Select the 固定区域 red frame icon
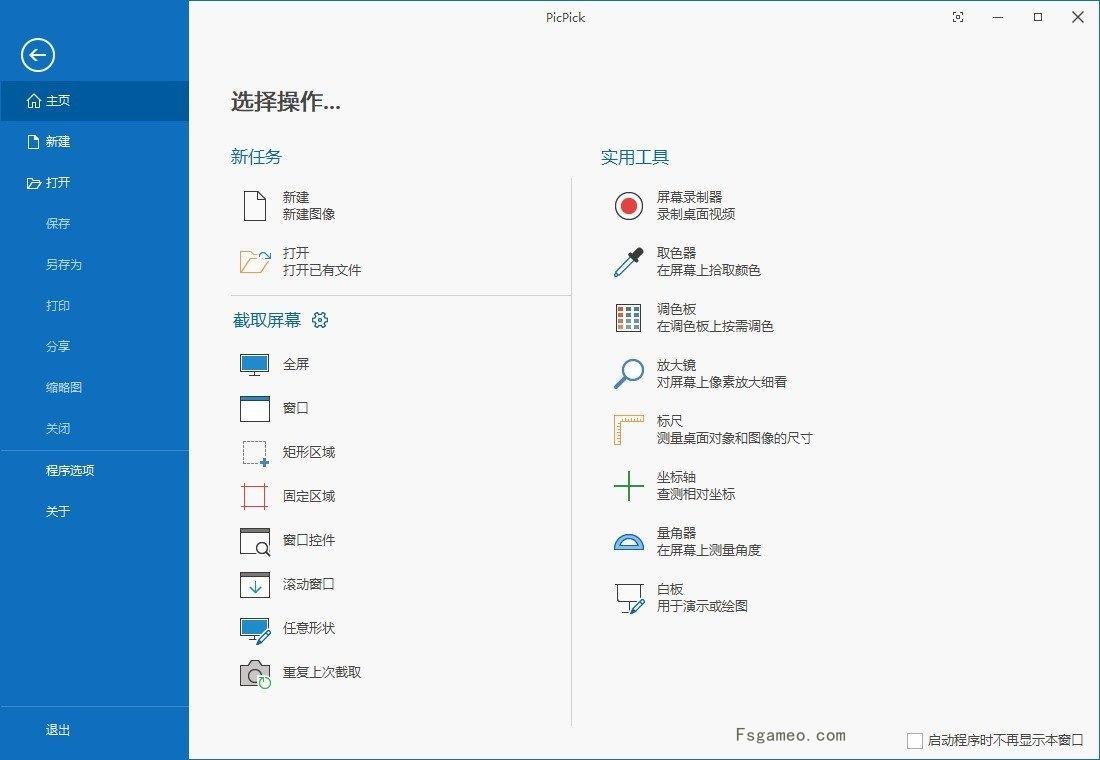Viewport: 1100px width, 760px height. point(255,496)
